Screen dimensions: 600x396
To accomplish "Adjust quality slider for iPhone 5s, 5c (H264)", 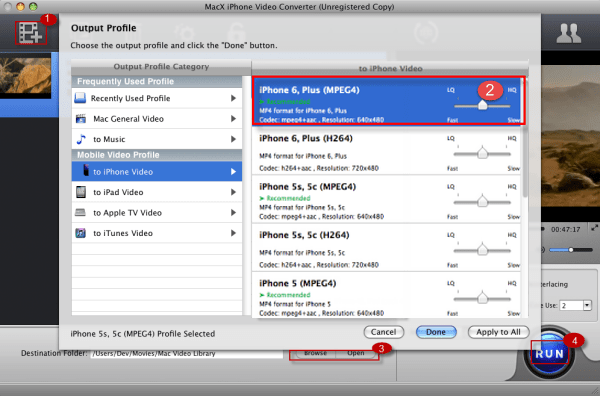I will pos(482,250).
